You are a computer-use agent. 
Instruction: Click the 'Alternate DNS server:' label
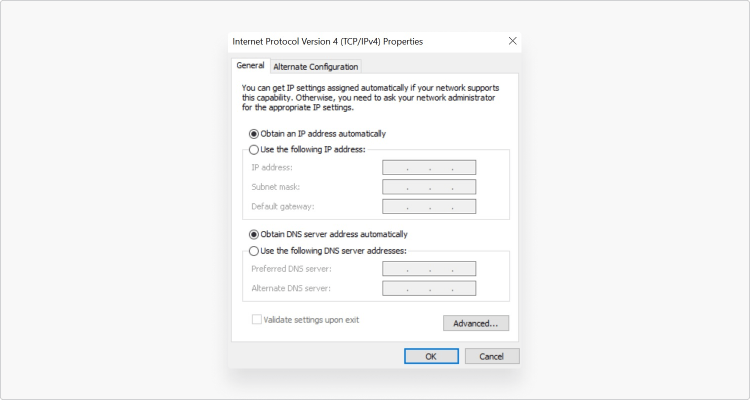coord(291,289)
